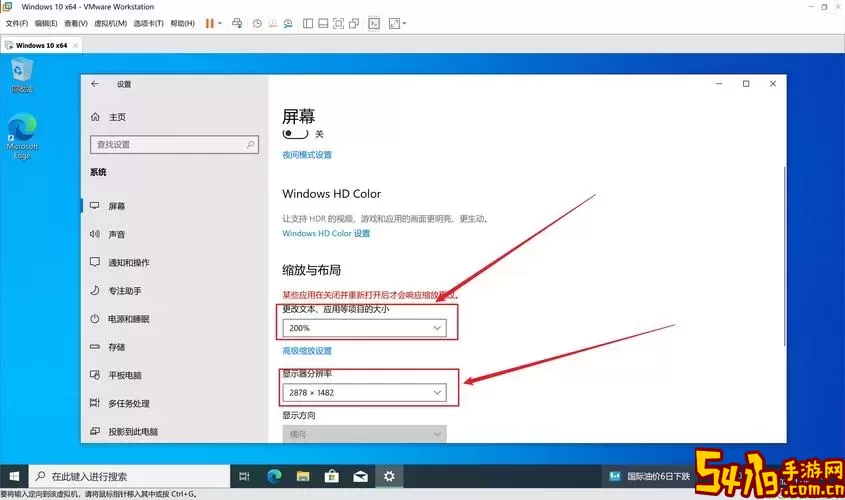Viewport: 845px width, 500px height.
Task: Click the stretch guest display icon
Action: 394,23
